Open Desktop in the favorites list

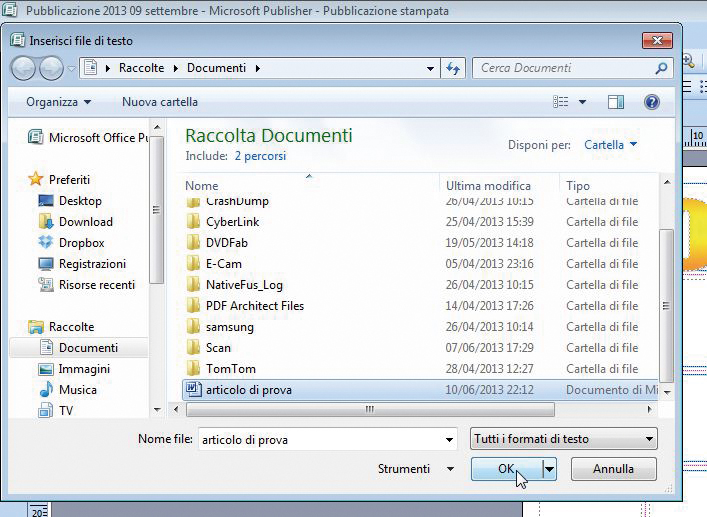pos(70,201)
